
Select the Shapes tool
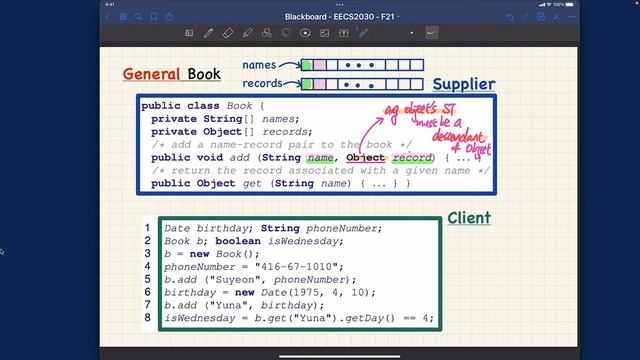[x=267, y=33]
